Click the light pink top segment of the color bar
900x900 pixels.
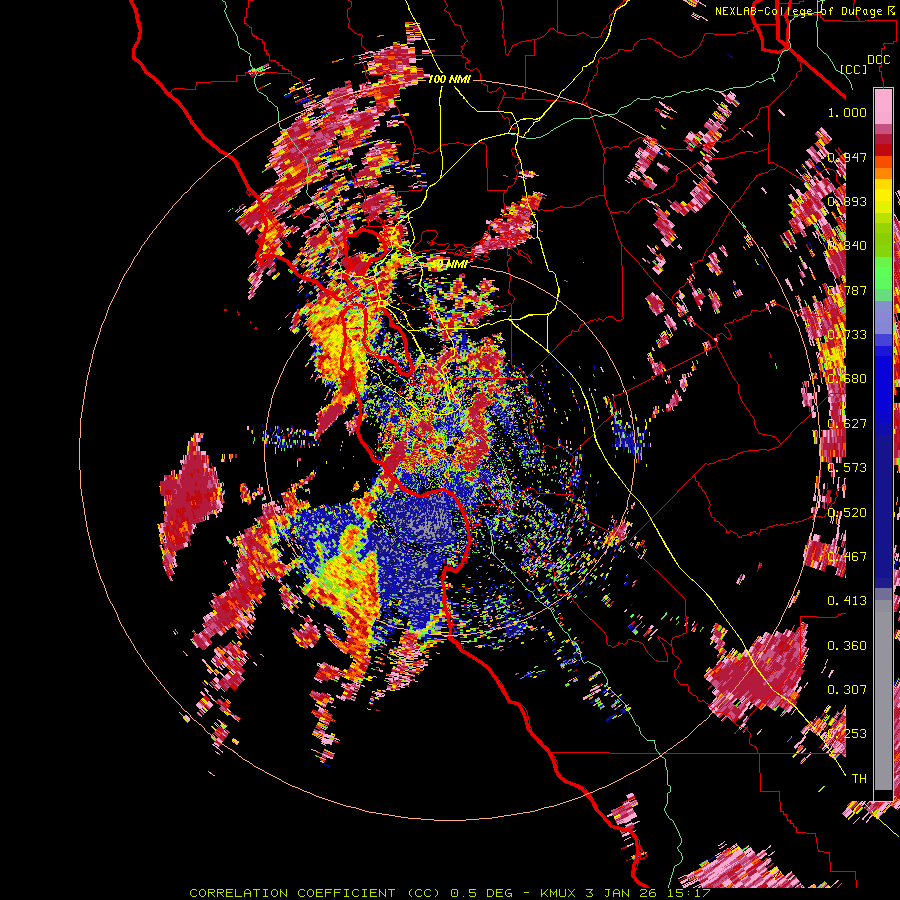click(883, 106)
